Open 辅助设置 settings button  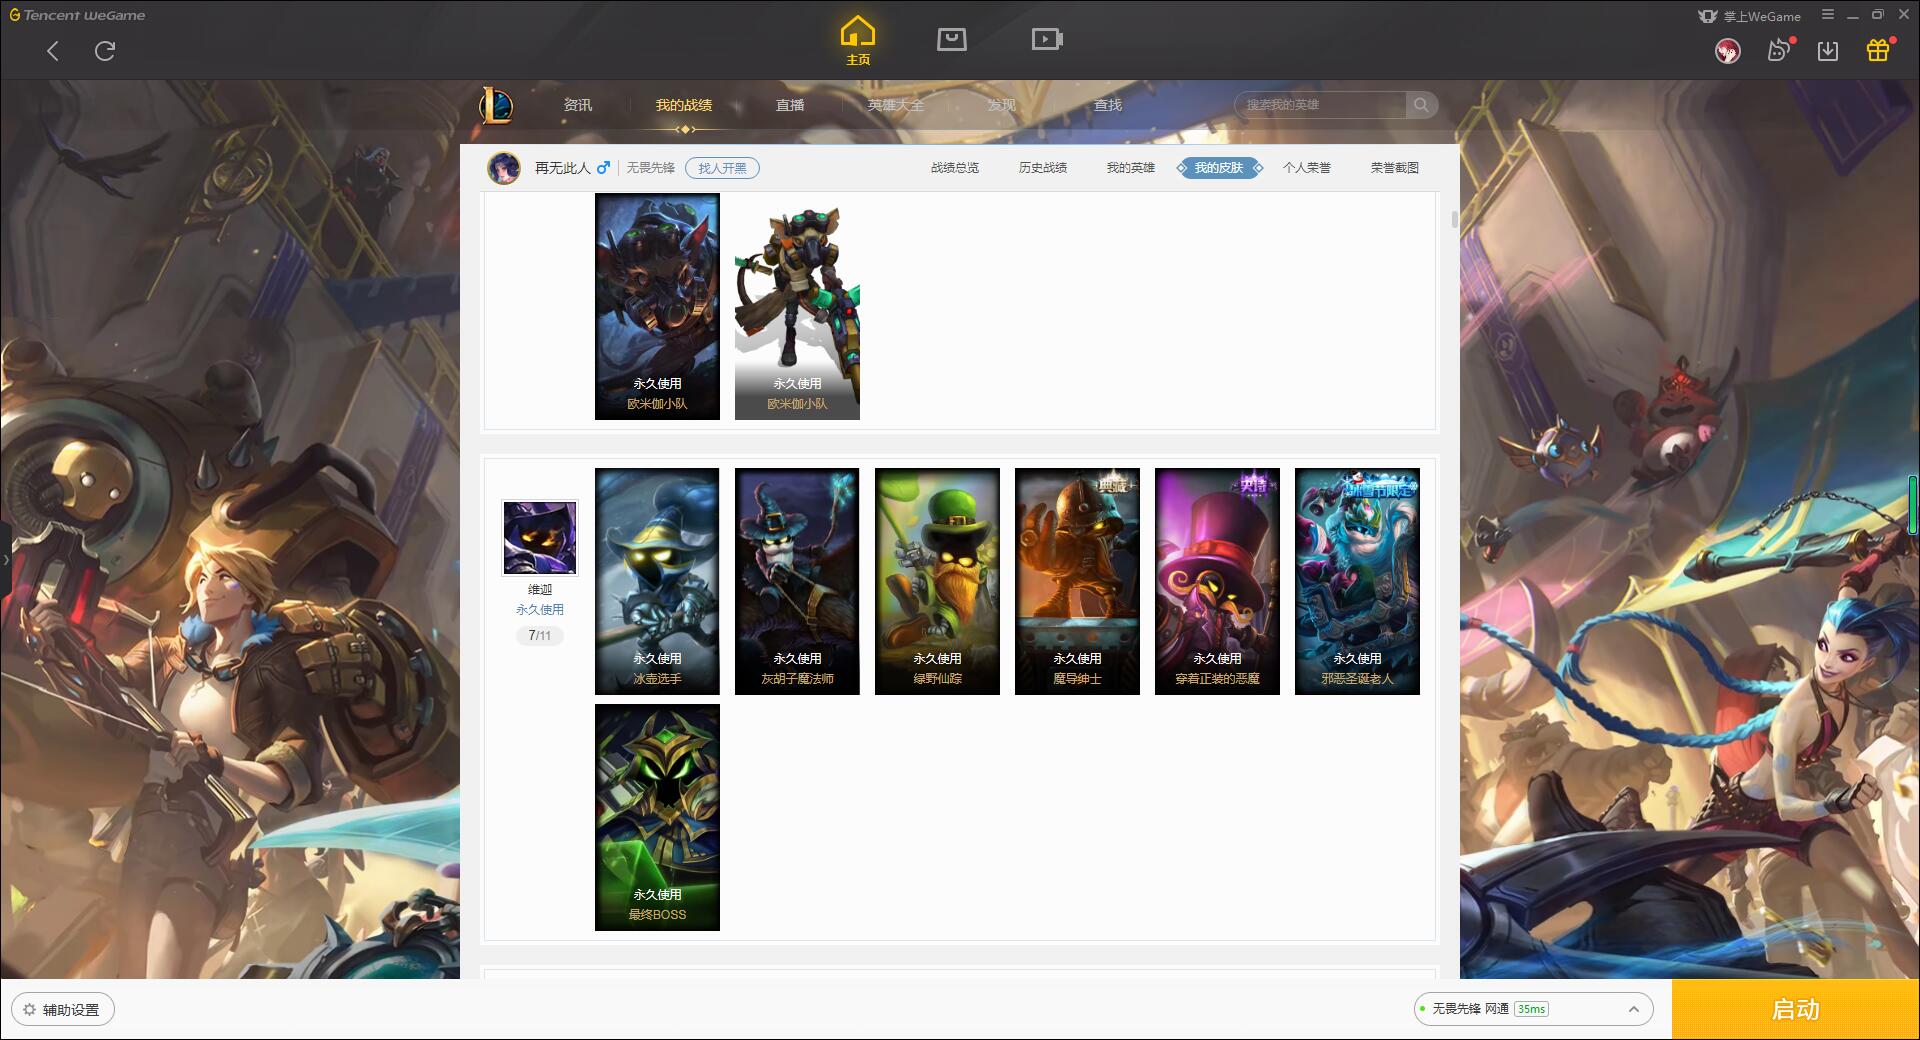point(63,1010)
